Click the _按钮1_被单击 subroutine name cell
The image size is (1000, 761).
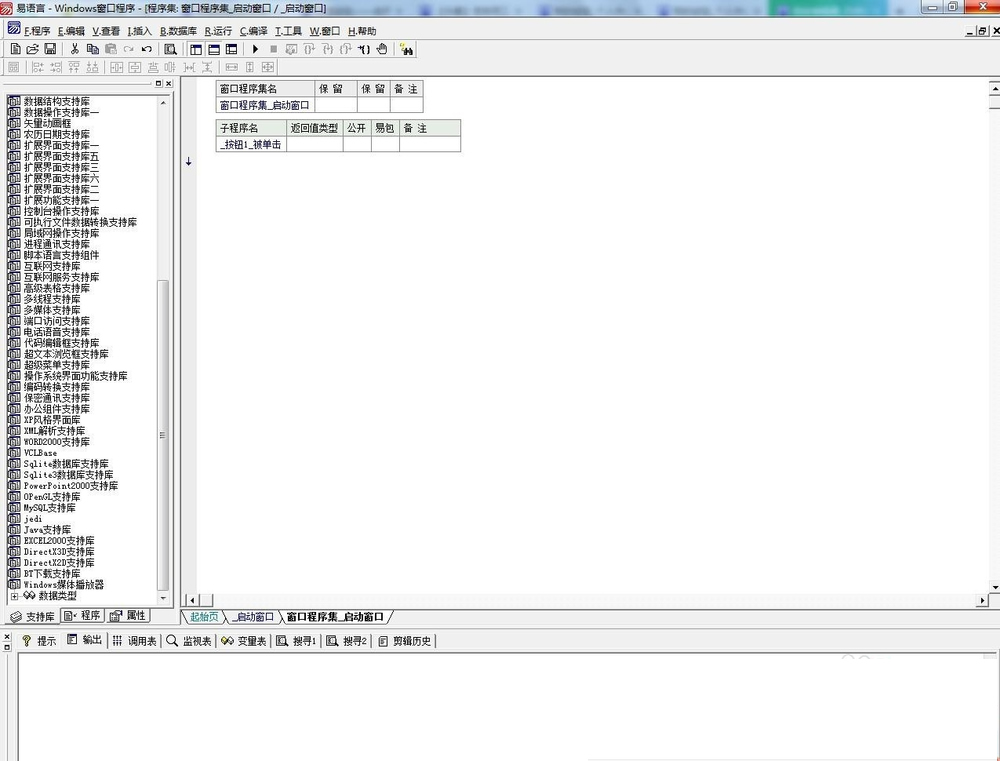coord(251,144)
